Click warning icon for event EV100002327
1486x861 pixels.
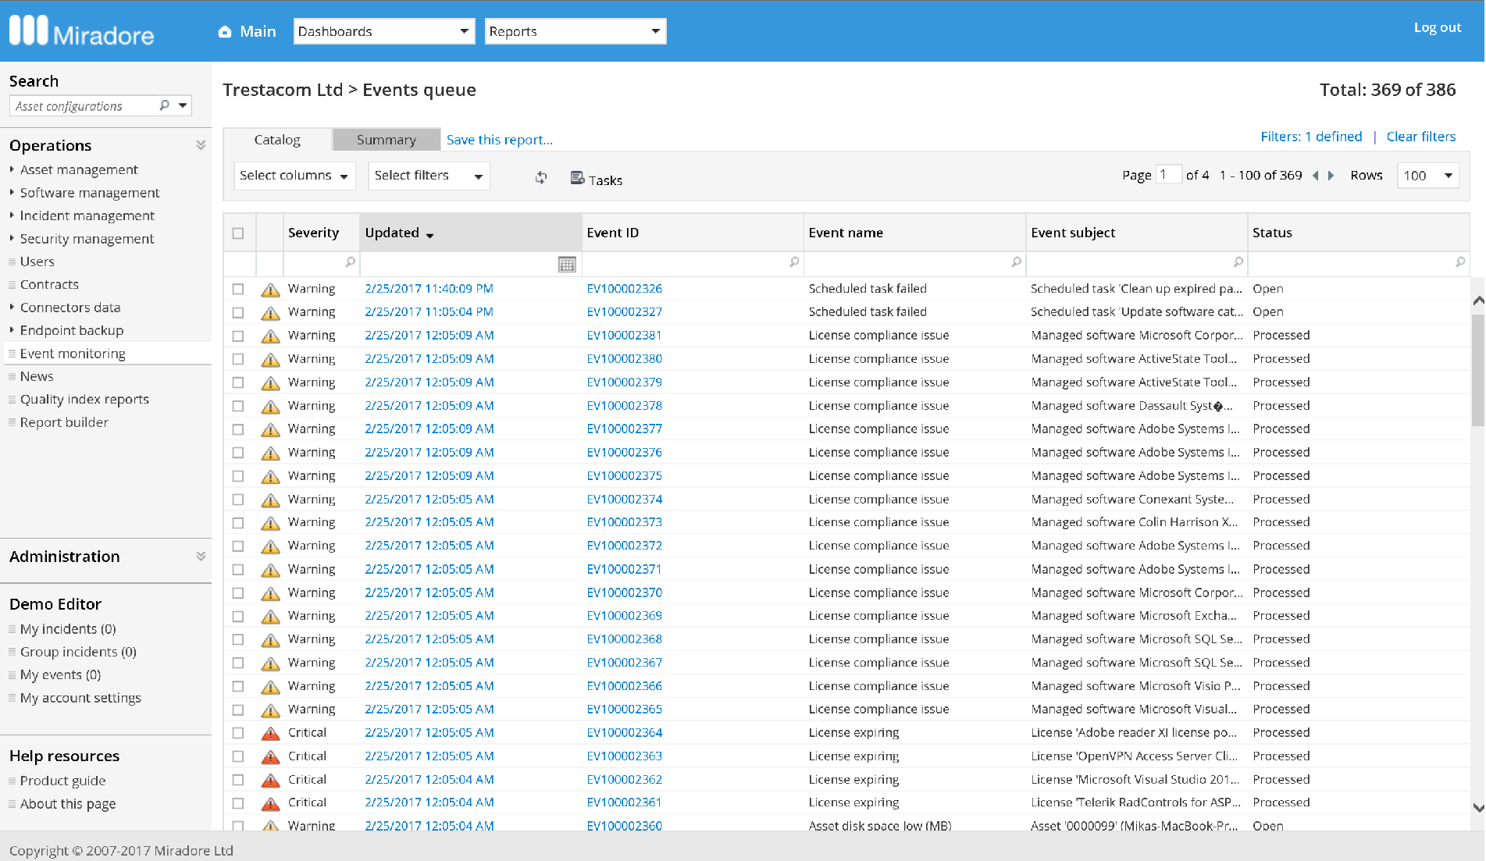click(270, 312)
